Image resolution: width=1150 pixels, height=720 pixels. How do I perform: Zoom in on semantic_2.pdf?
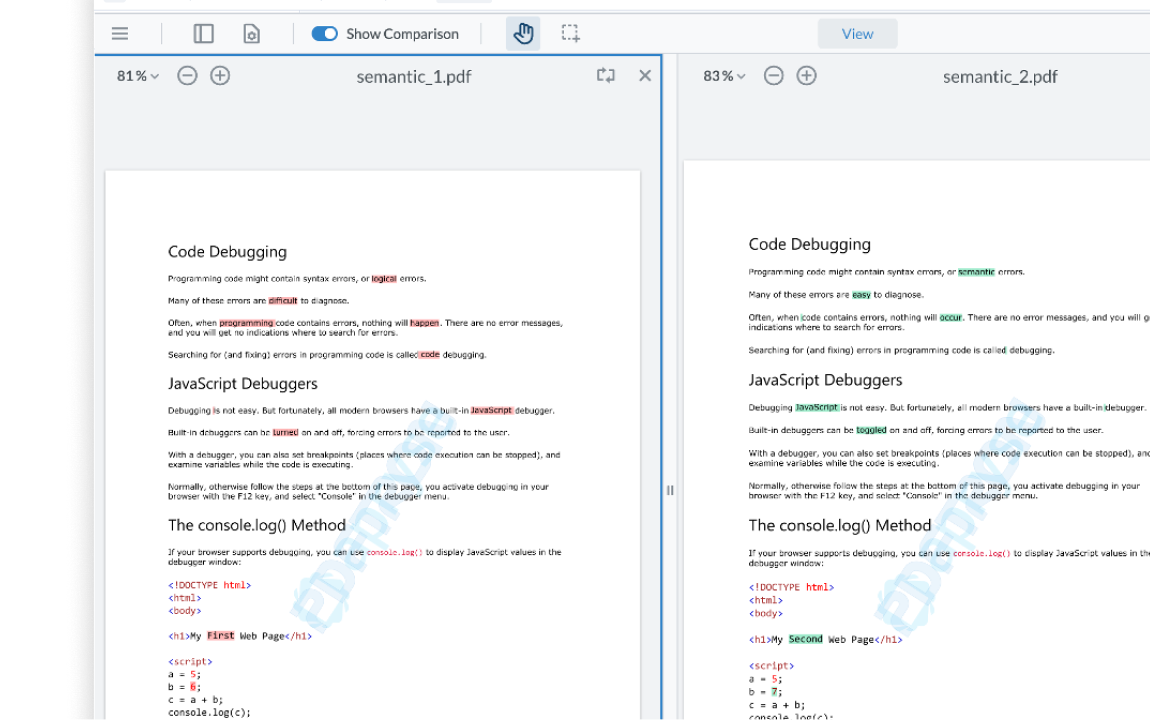pyautogui.click(x=806, y=76)
